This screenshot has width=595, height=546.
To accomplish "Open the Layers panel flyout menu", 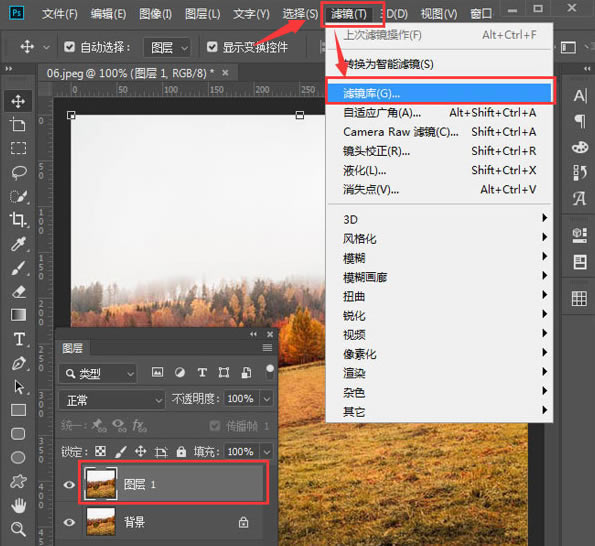I will [267, 348].
